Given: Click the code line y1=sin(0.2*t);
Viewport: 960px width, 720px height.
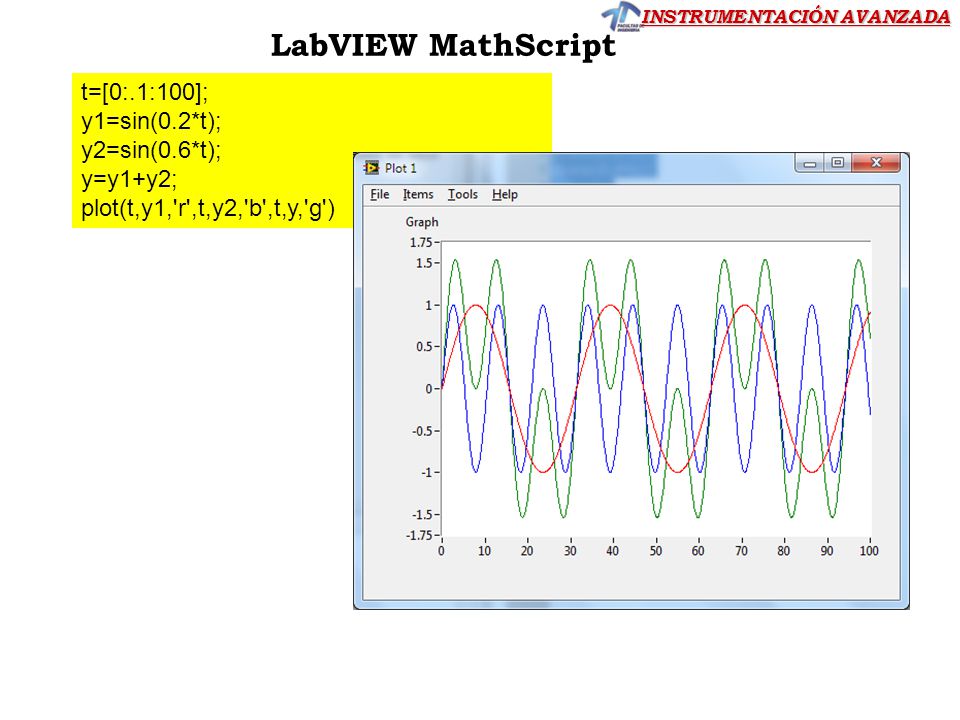Looking at the screenshot, I should [151, 121].
